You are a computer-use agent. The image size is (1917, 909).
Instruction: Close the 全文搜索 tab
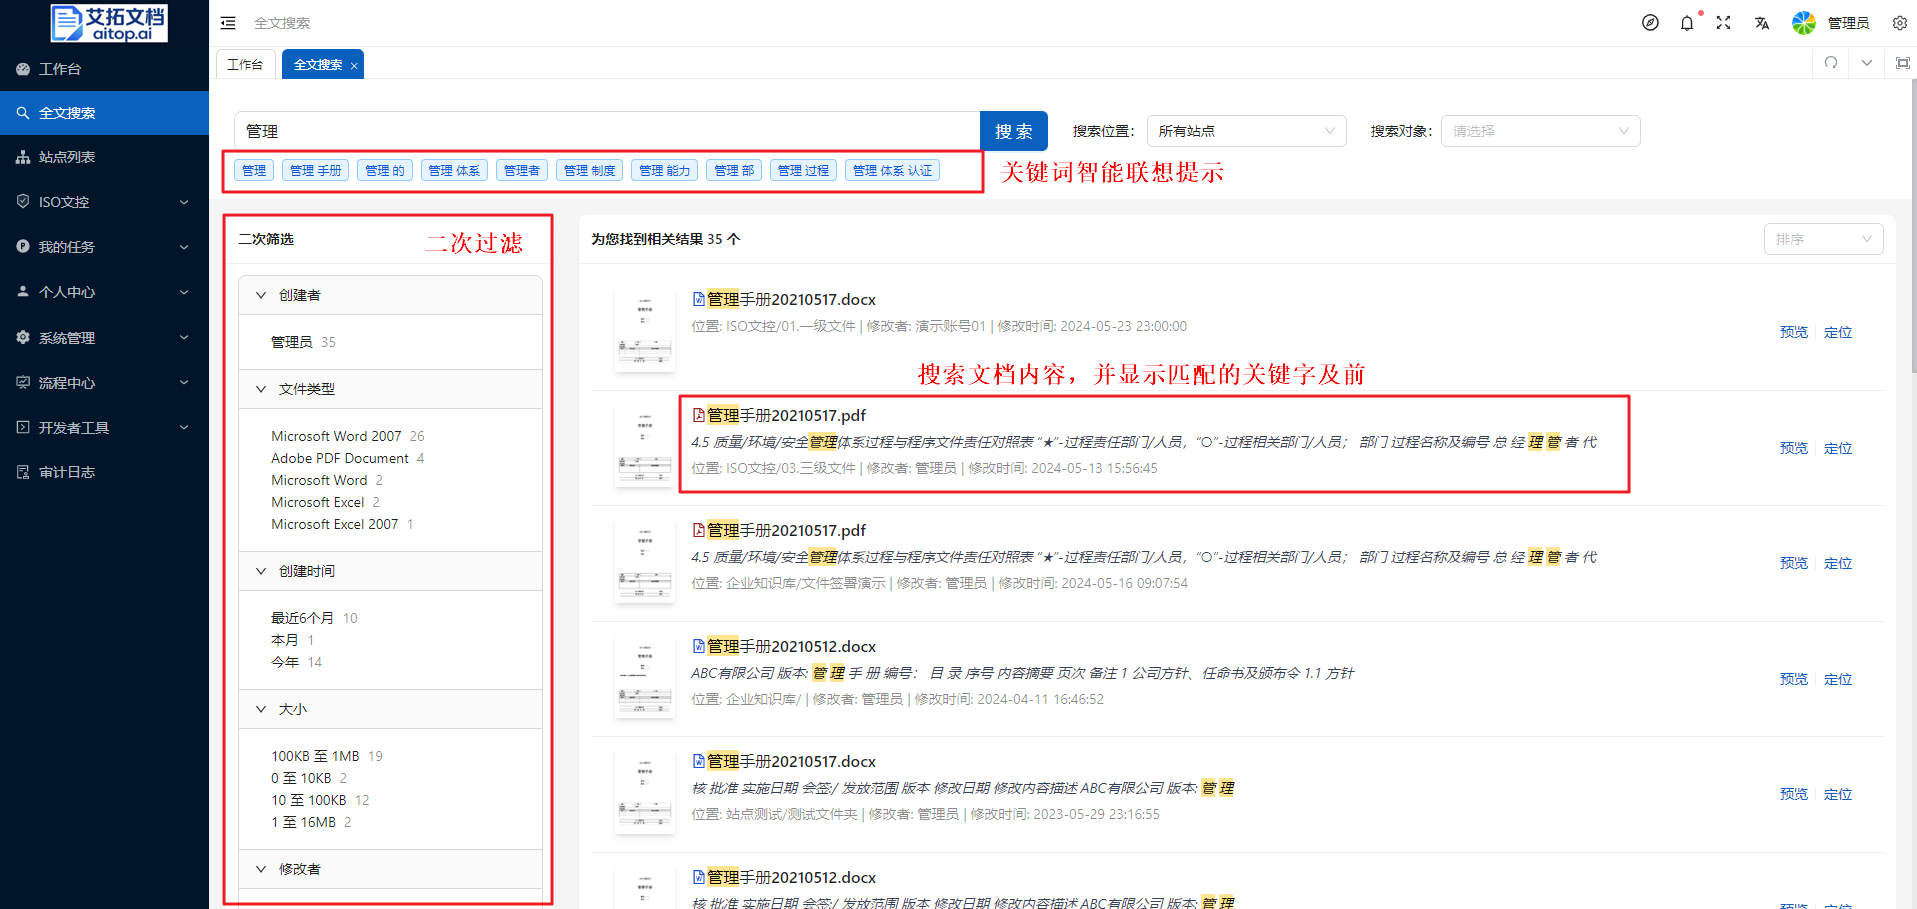click(354, 66)
